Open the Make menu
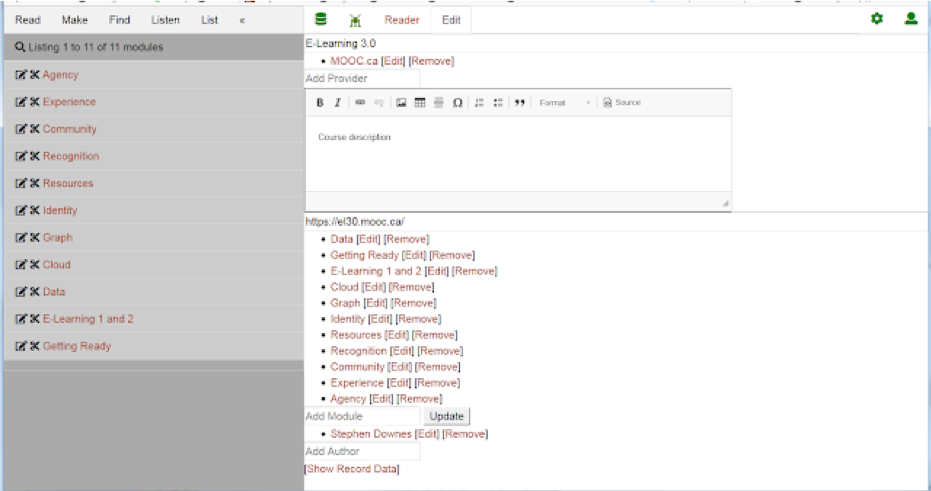The image size is (931, 491). coord(75,20)
